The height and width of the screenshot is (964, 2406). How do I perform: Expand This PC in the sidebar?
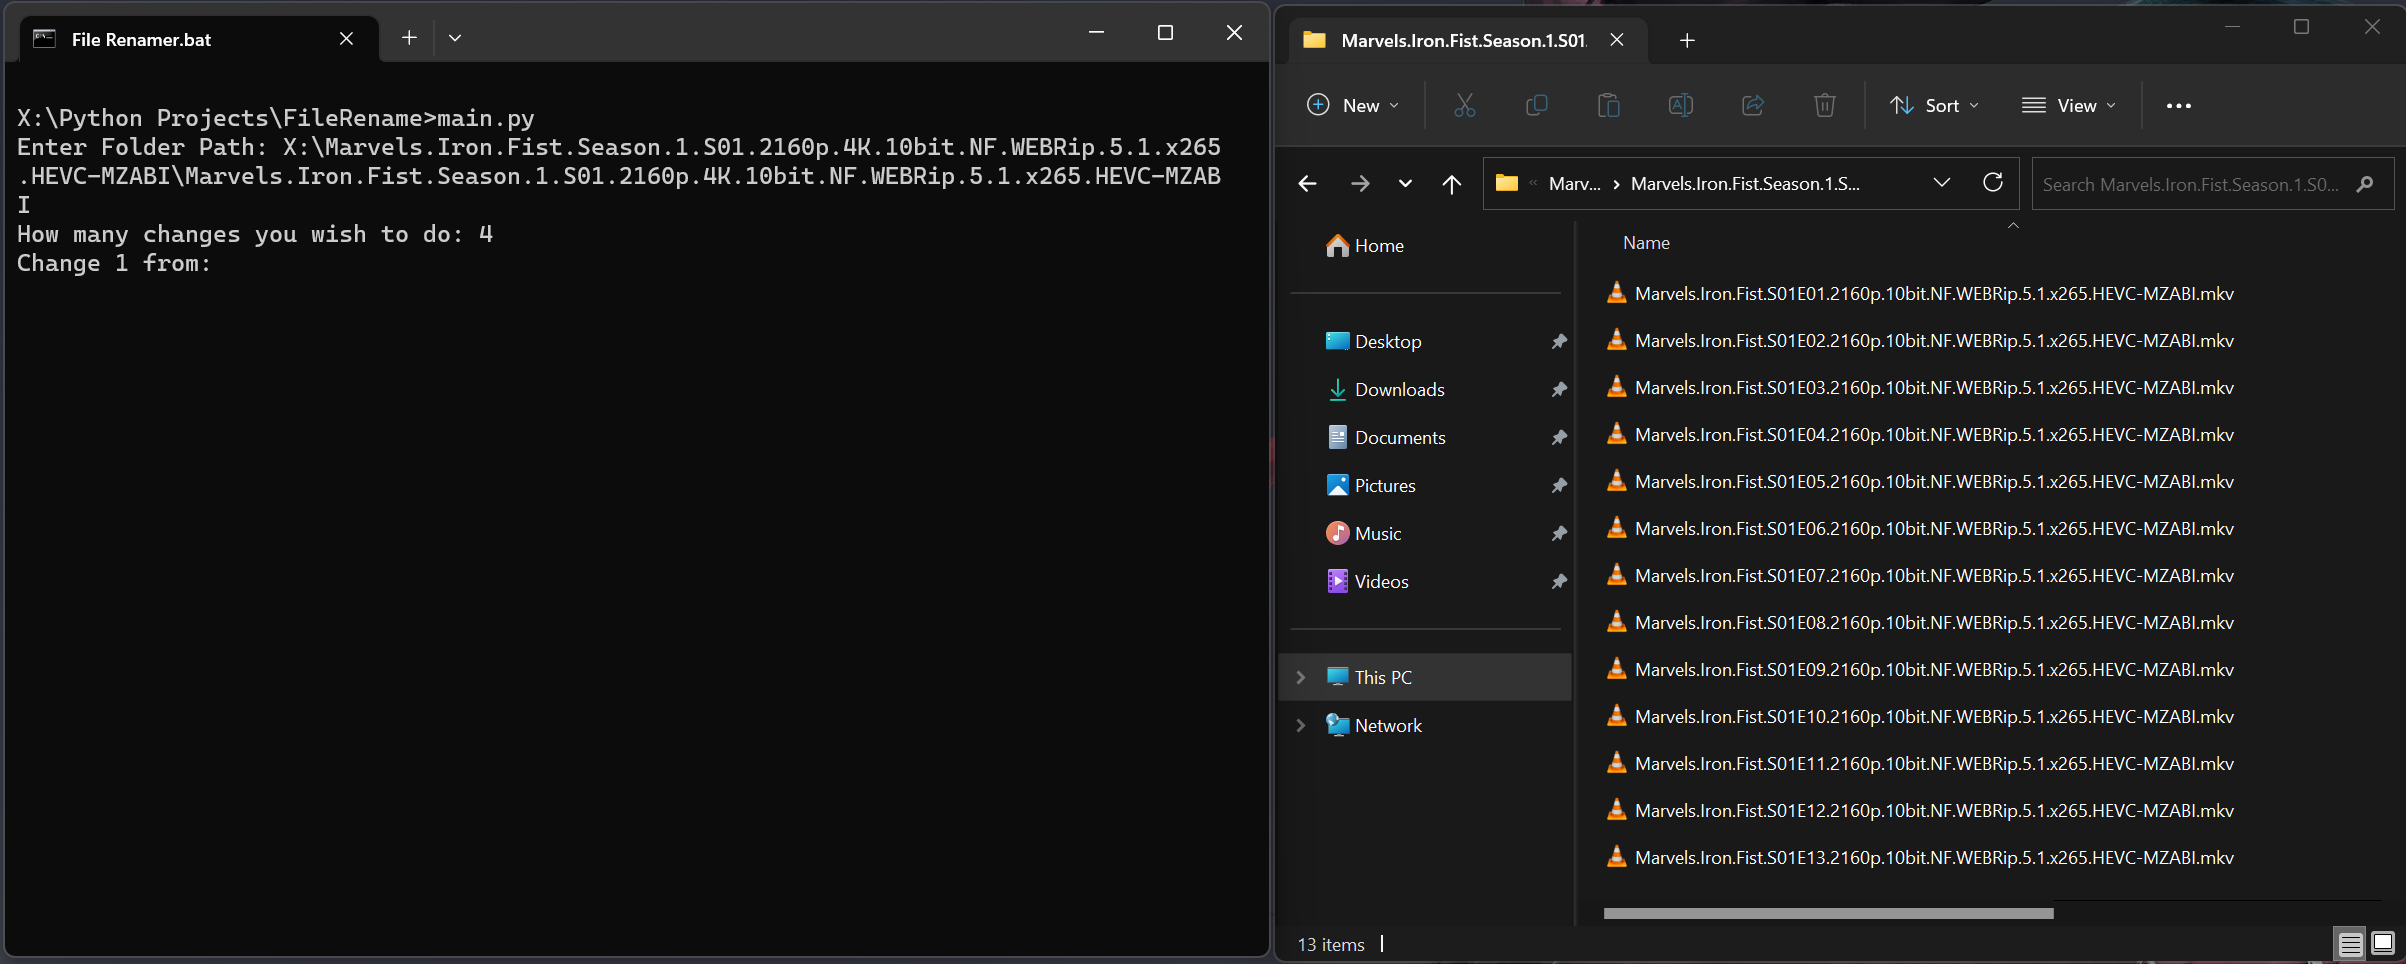click(1301, 677)
